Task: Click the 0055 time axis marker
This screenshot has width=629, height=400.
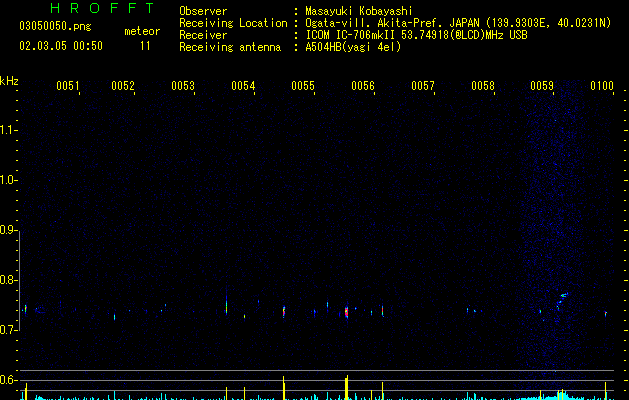Action: point(303,85)
